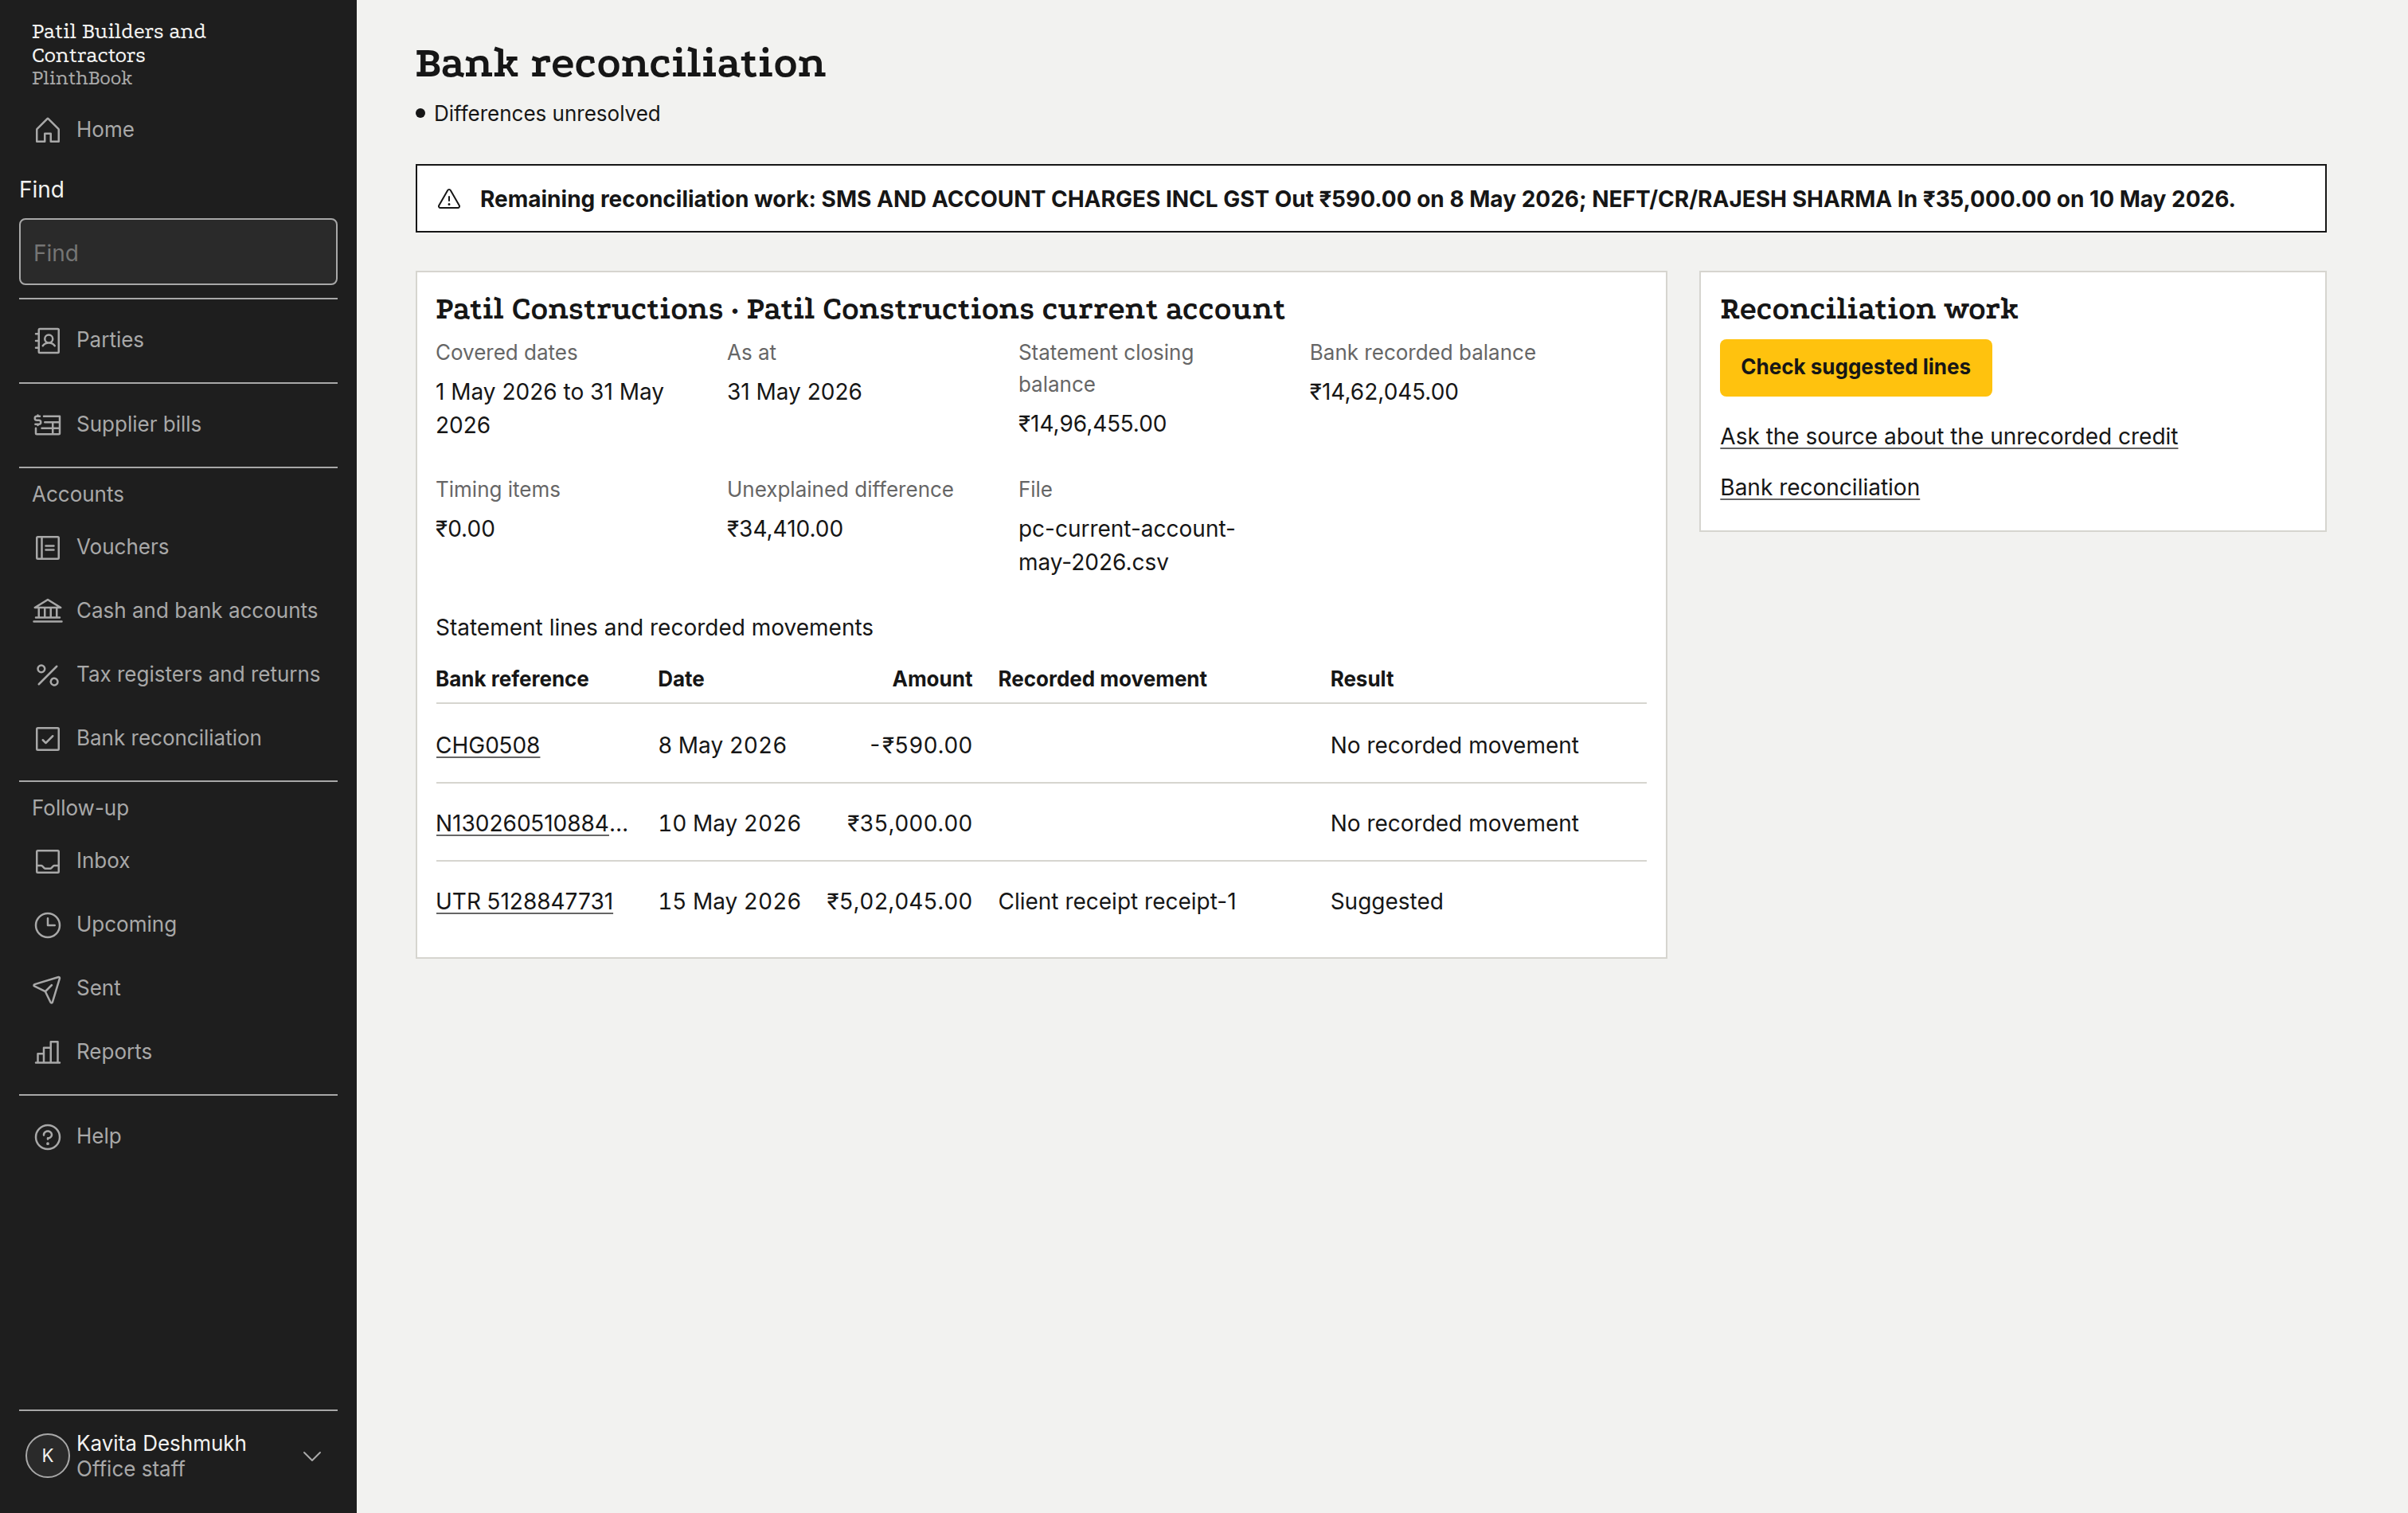Open bank reference UTR 5128847731
This screenshot has height=1513, width=2408.
[524, 902]
